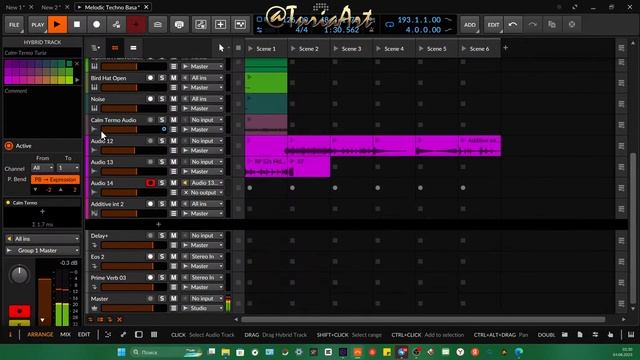Adjust Master track volume fader
Viewport: 640px width, 360px height.
click(x=134, y=308)
